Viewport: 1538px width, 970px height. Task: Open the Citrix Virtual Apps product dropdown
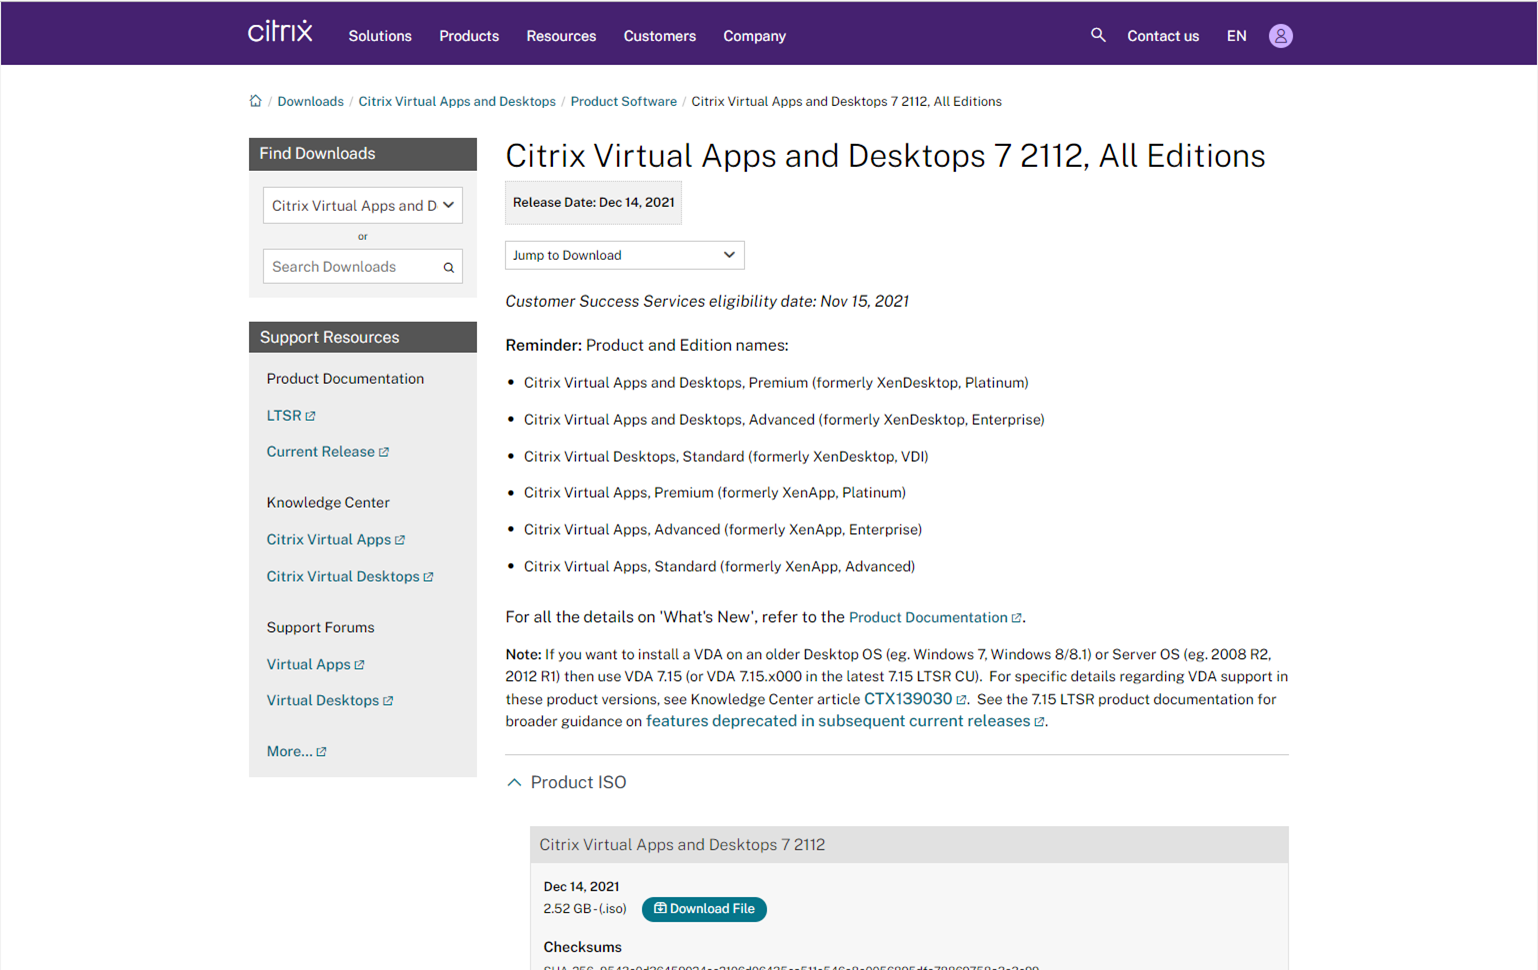363,205
